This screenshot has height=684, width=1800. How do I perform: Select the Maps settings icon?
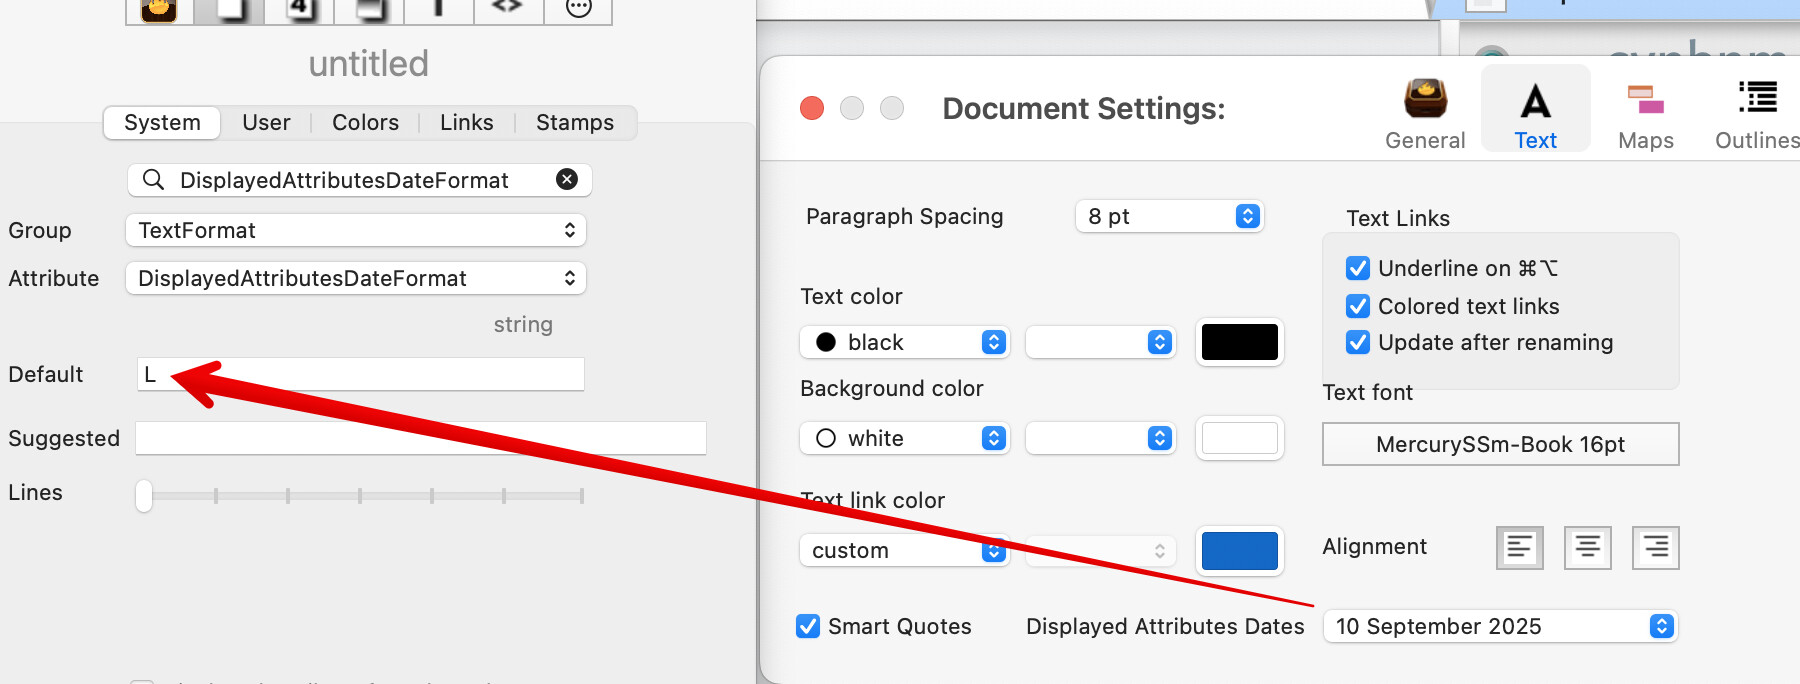pos(1645,112)
